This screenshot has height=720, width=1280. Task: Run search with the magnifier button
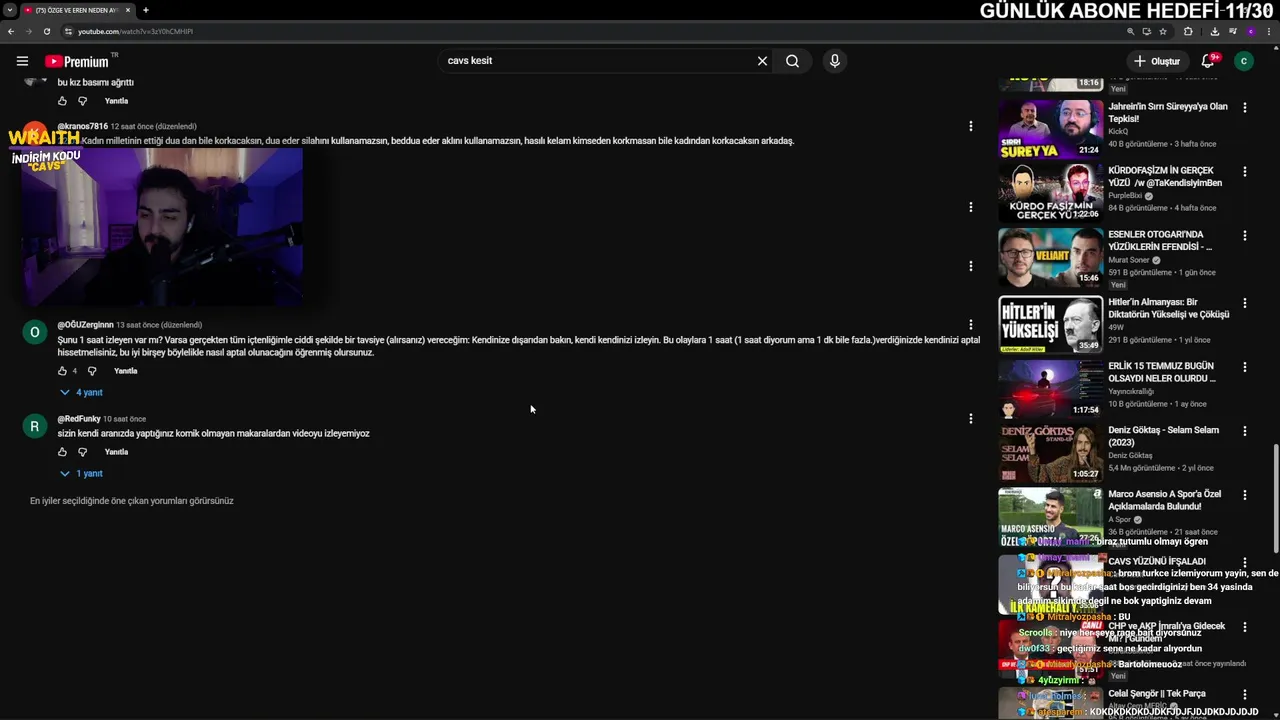(792, 61)
